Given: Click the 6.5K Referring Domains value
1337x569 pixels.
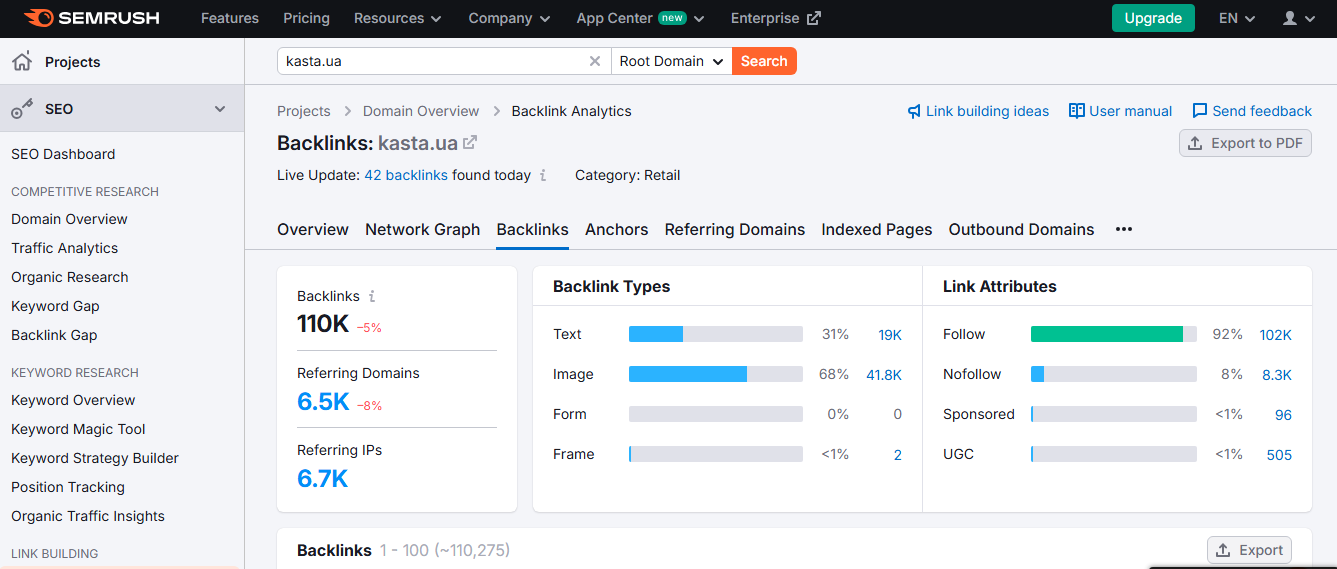Looking at the screenshot, I should coord(323,402).
